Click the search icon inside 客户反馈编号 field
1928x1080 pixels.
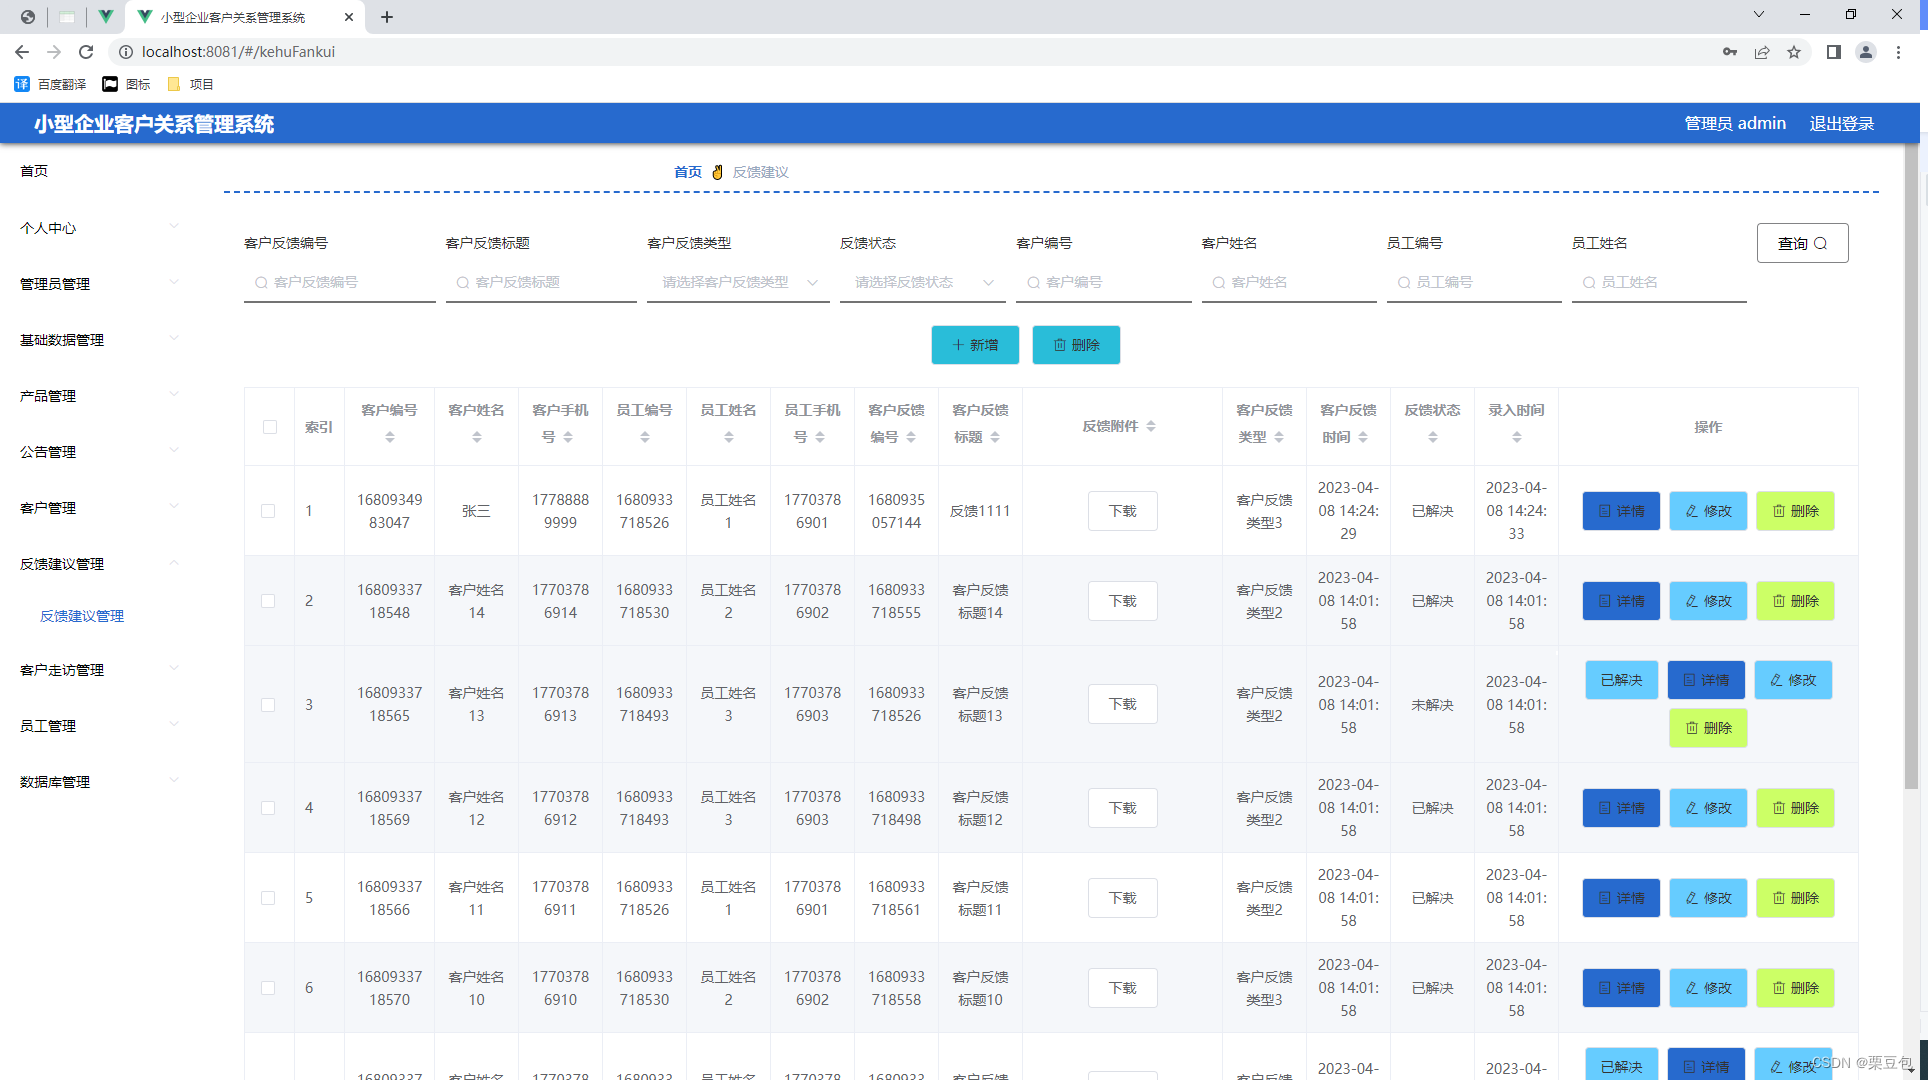(260, 282)
